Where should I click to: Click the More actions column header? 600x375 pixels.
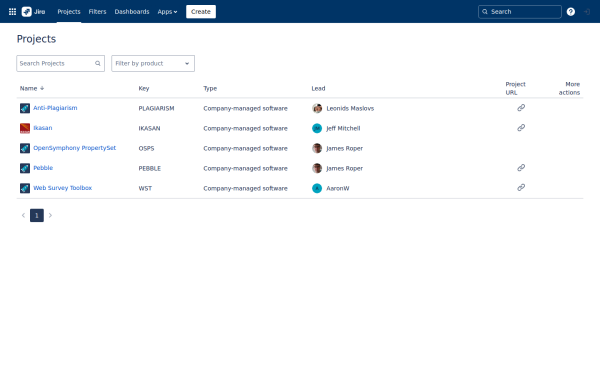pyautogui.click(x=569, y=88)
